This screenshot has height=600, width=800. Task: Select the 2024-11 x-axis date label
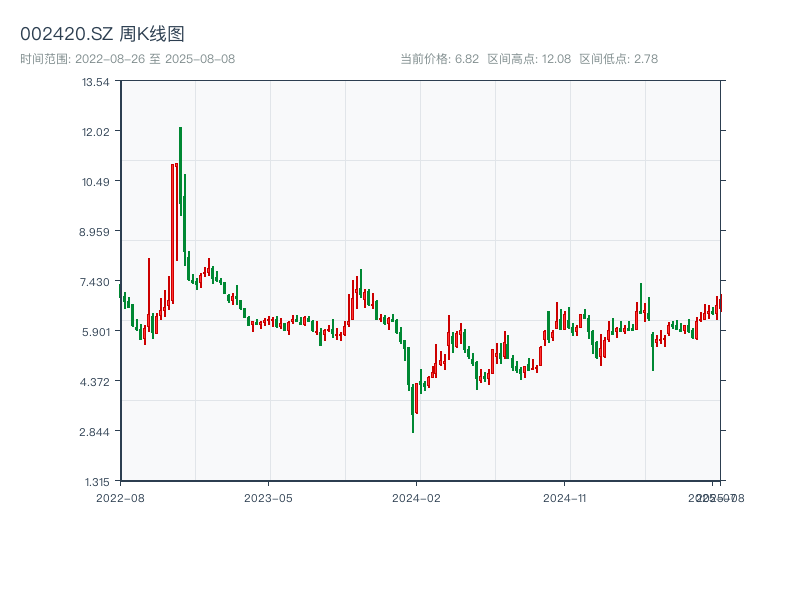(x=565, y=497)
